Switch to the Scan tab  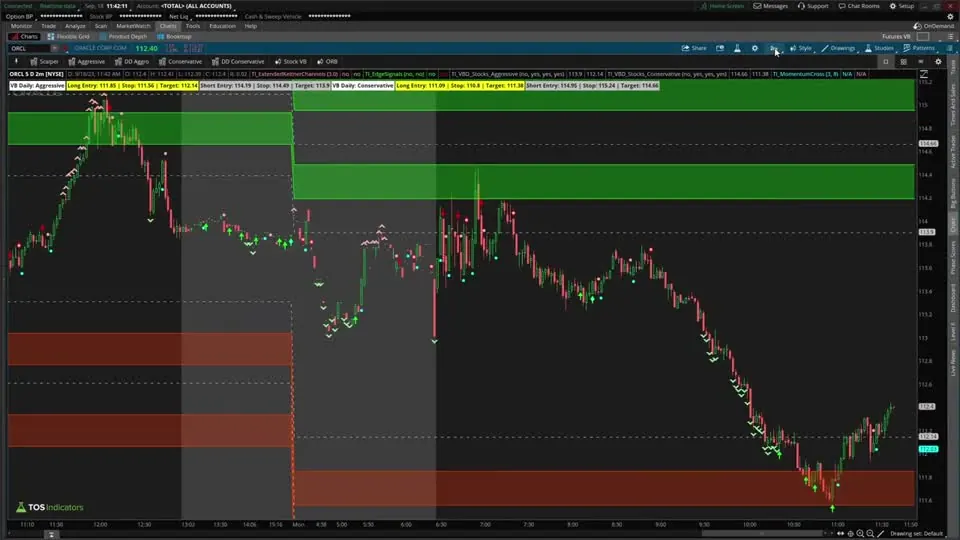[x=100, y=26]
